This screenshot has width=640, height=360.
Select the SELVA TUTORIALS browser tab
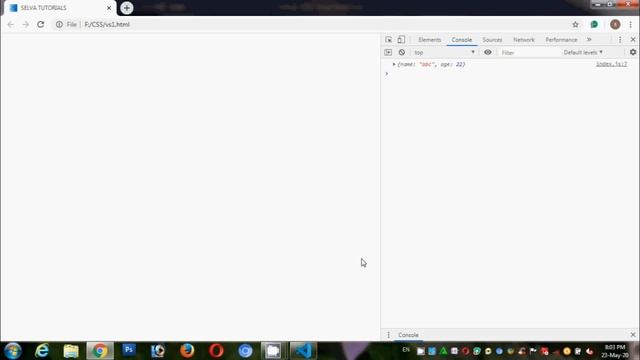click(60, 8)
